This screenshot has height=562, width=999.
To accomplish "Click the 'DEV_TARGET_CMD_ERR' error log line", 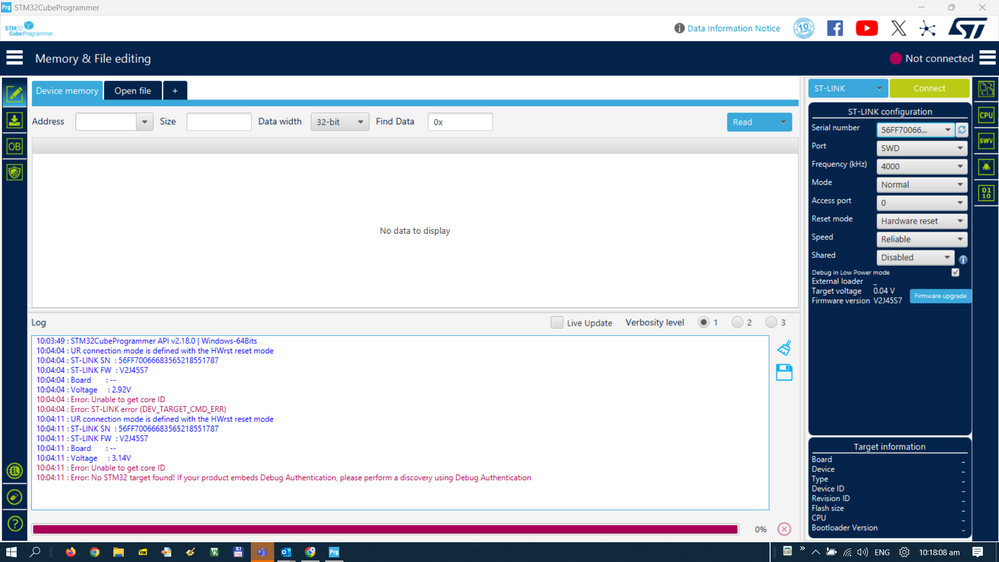I will pos(131,409).
